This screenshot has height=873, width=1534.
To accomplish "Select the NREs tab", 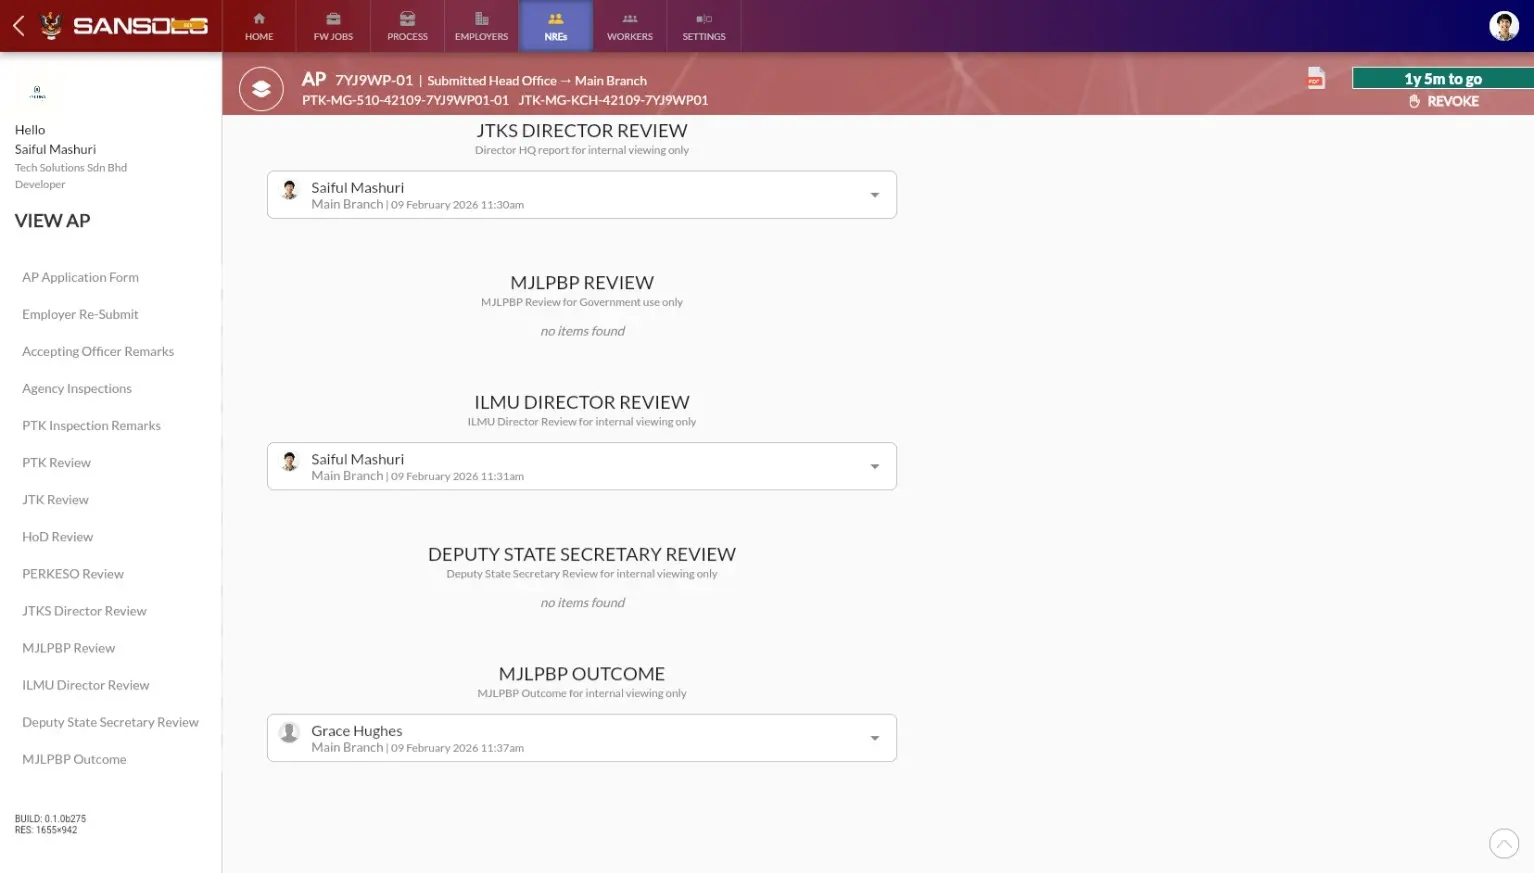I will [556, 26].
